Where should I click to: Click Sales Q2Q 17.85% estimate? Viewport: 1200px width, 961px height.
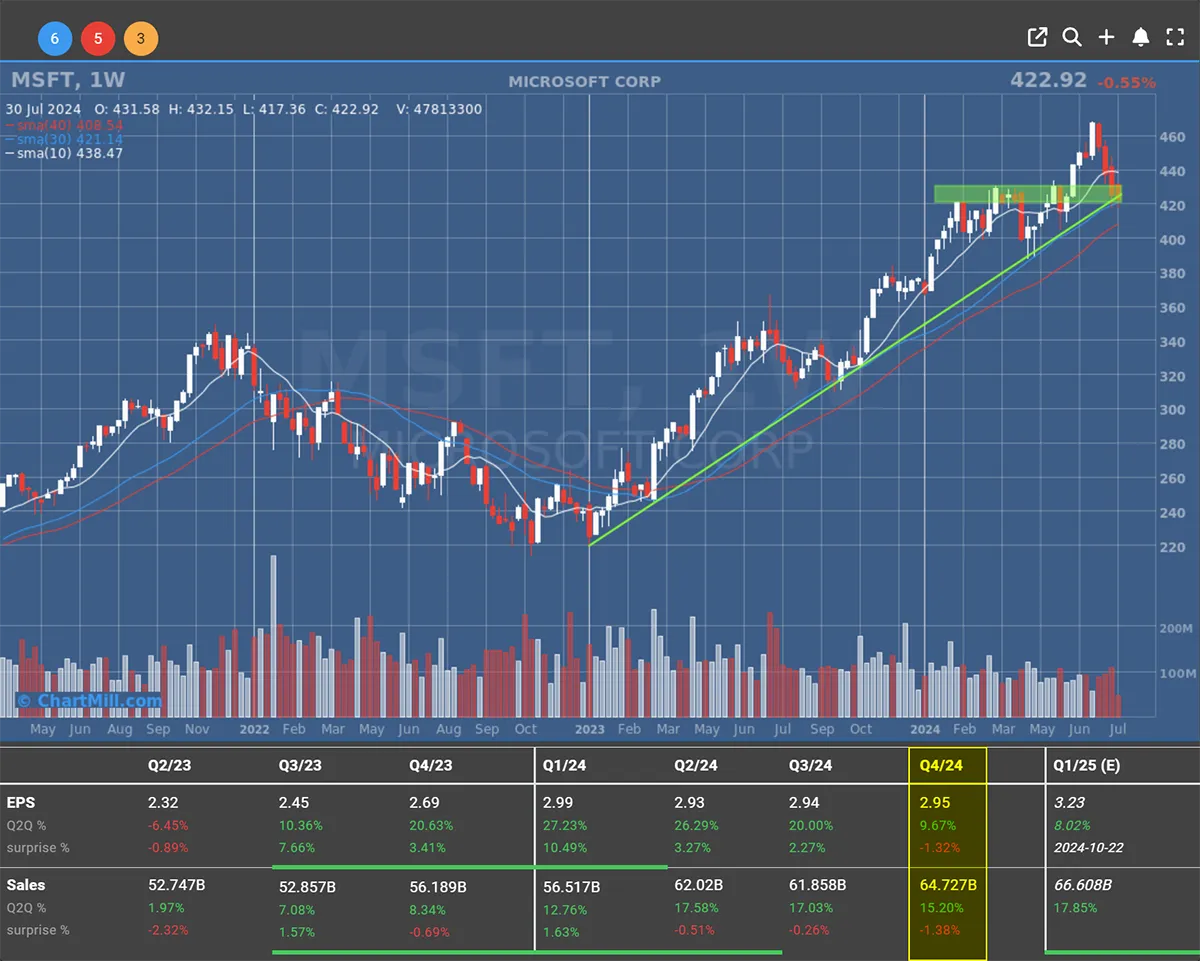[x=1077, y=909]
